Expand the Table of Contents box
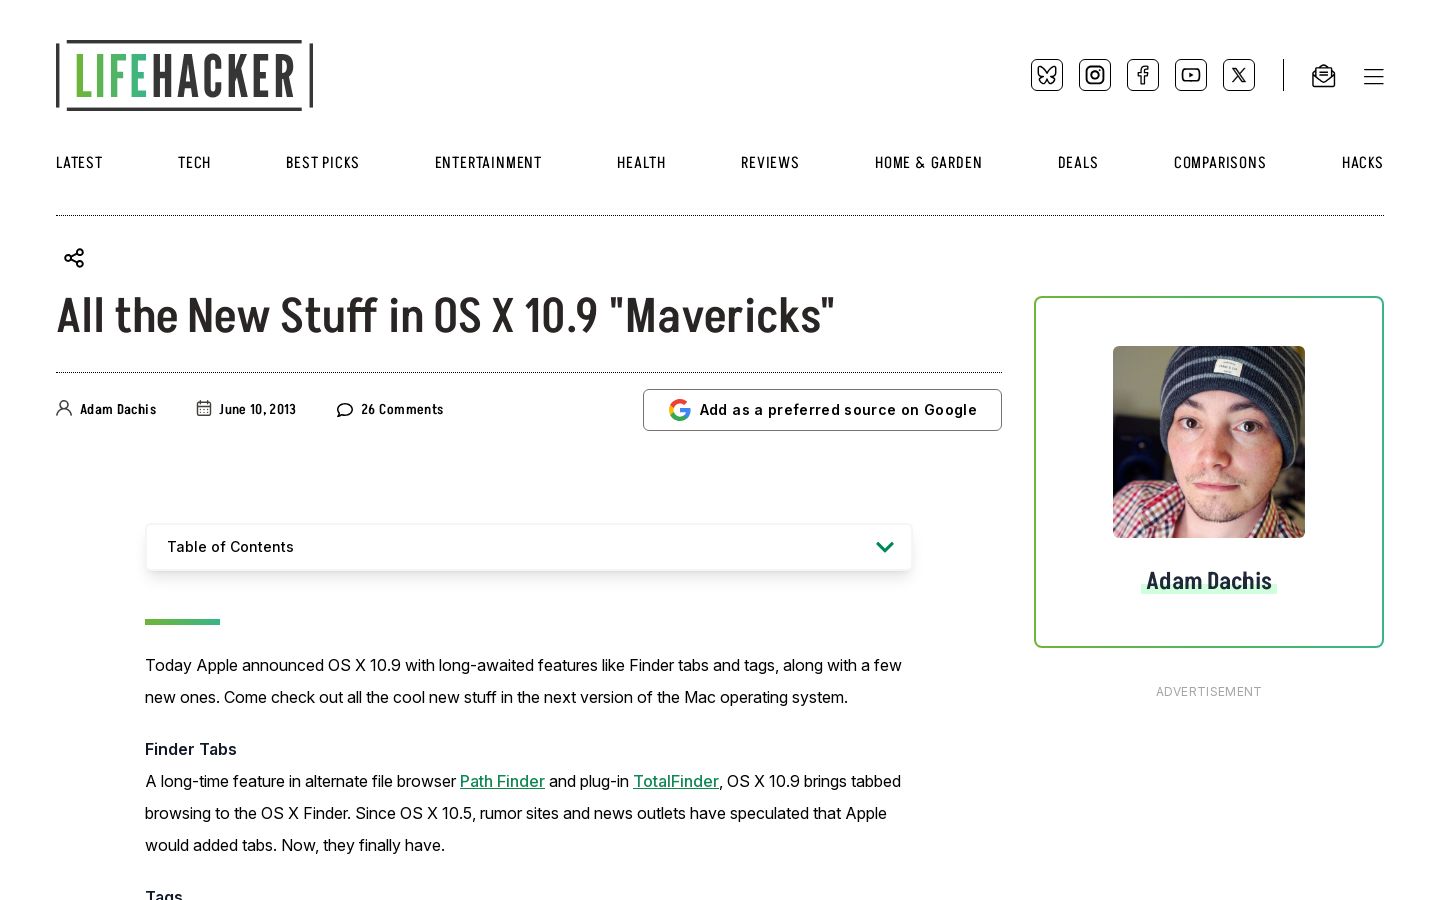Image resolution: width=1440 pixels, height=900 pixels. 529,547
